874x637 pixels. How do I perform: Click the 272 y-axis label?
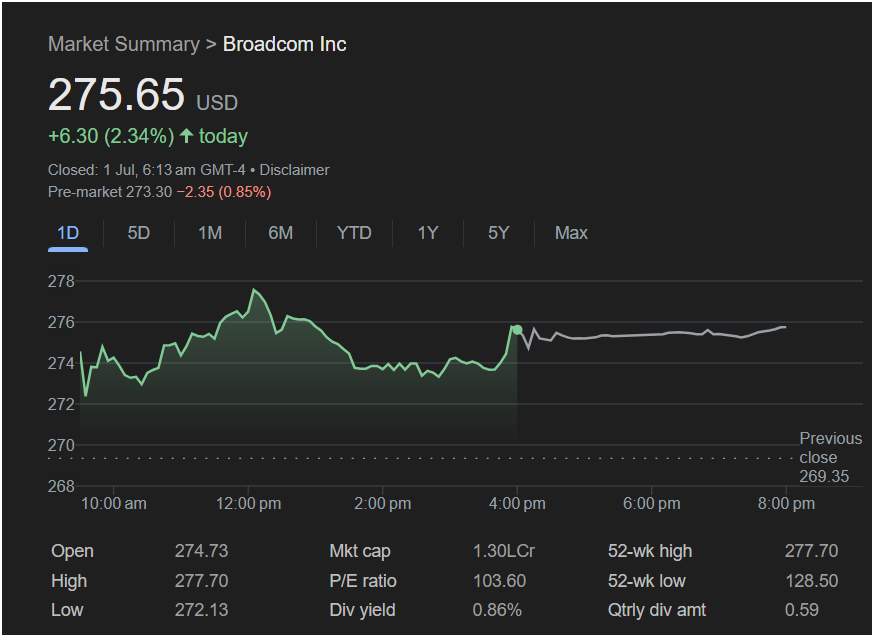[61, 404]
